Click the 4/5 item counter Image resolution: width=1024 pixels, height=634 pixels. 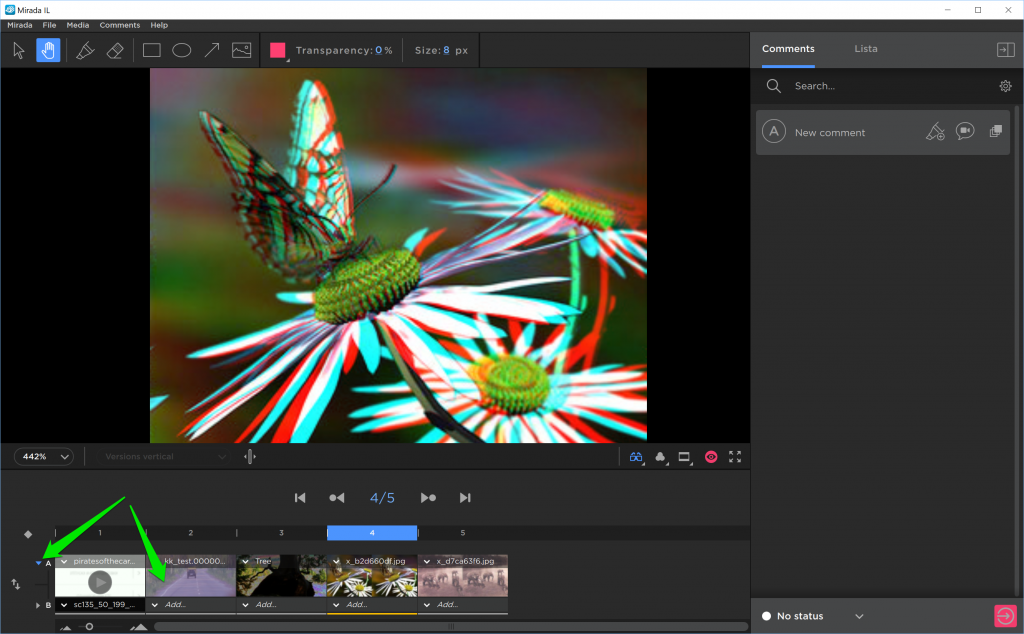382,498
